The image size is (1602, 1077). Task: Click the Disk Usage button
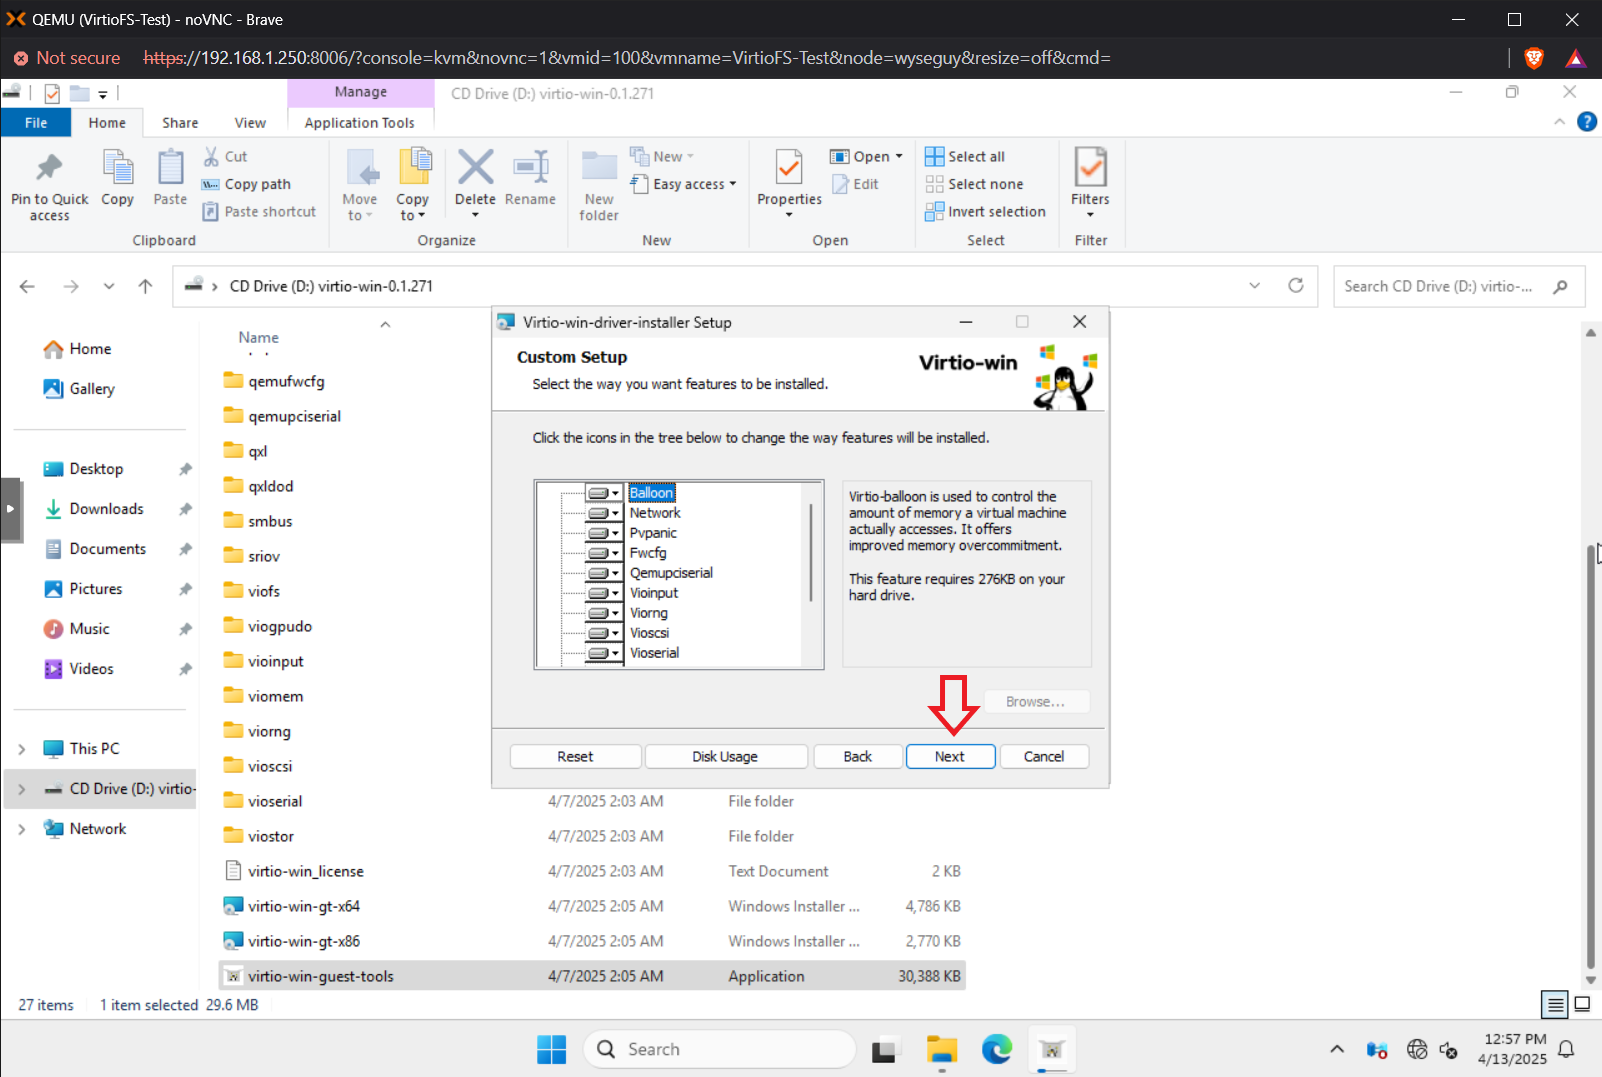click(725, 756)
